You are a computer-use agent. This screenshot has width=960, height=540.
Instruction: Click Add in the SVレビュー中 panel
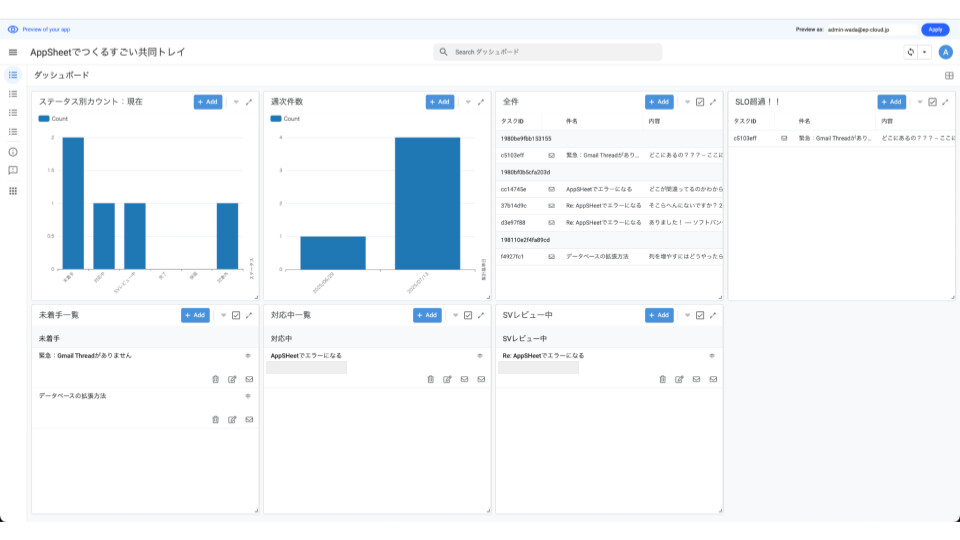point(659,315)
